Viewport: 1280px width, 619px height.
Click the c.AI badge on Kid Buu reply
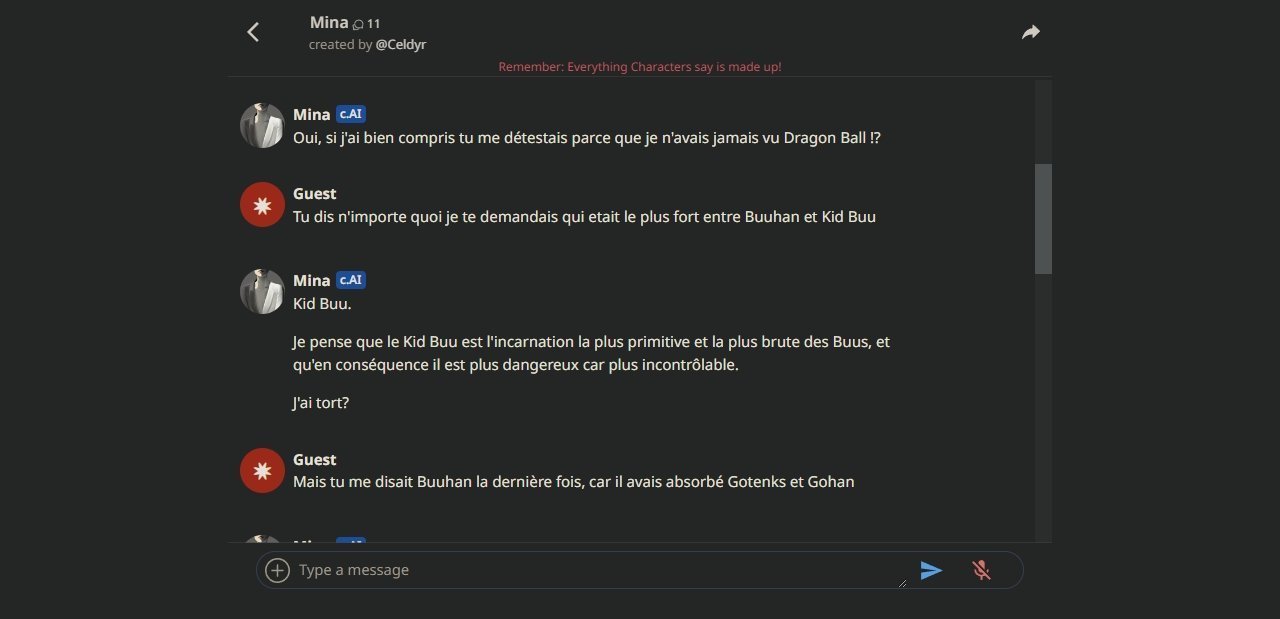click(350, 280)
